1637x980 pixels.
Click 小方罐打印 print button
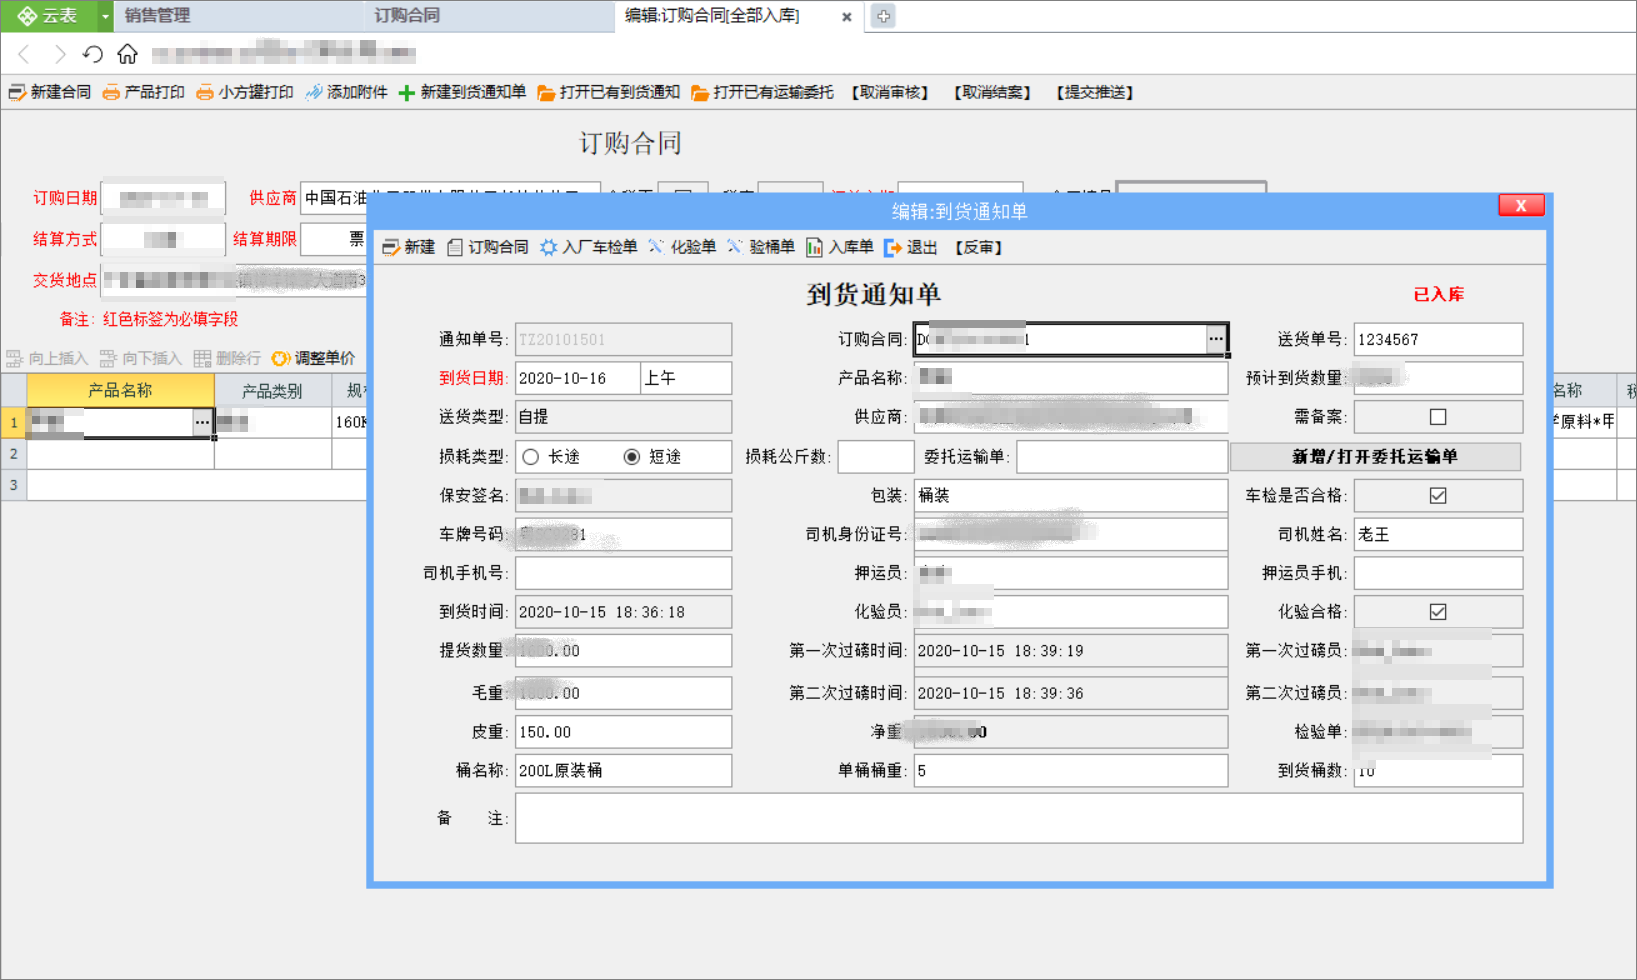click(x=245, y=92)
